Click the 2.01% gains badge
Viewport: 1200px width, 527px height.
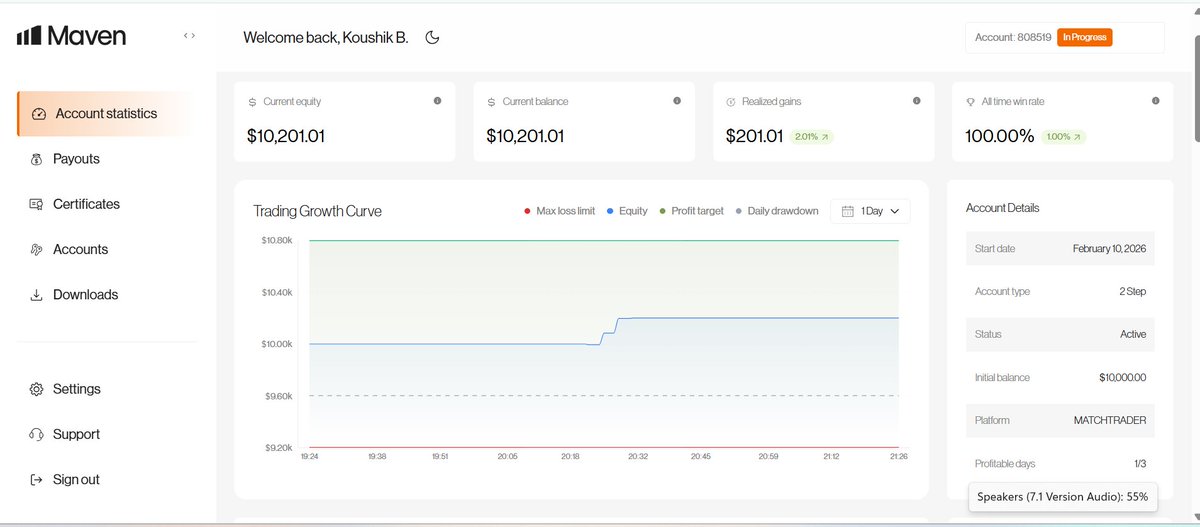click(811, 137)
